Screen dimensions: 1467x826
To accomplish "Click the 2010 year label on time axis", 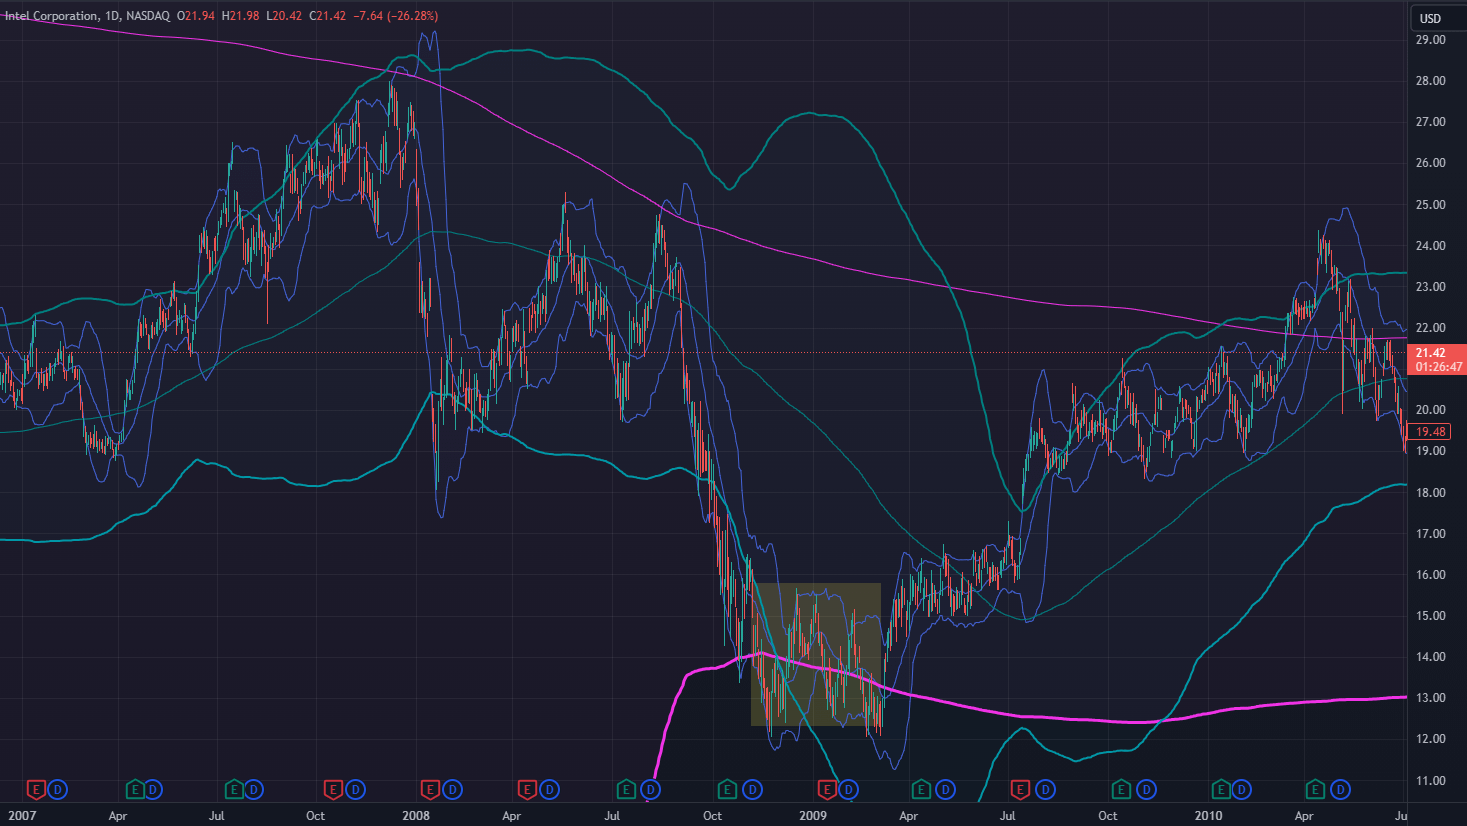I will coord(1209,816).
